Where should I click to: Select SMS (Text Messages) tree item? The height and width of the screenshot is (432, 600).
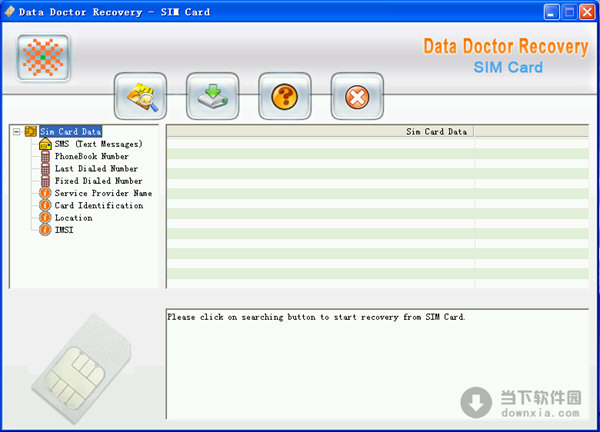click(98, 144)
